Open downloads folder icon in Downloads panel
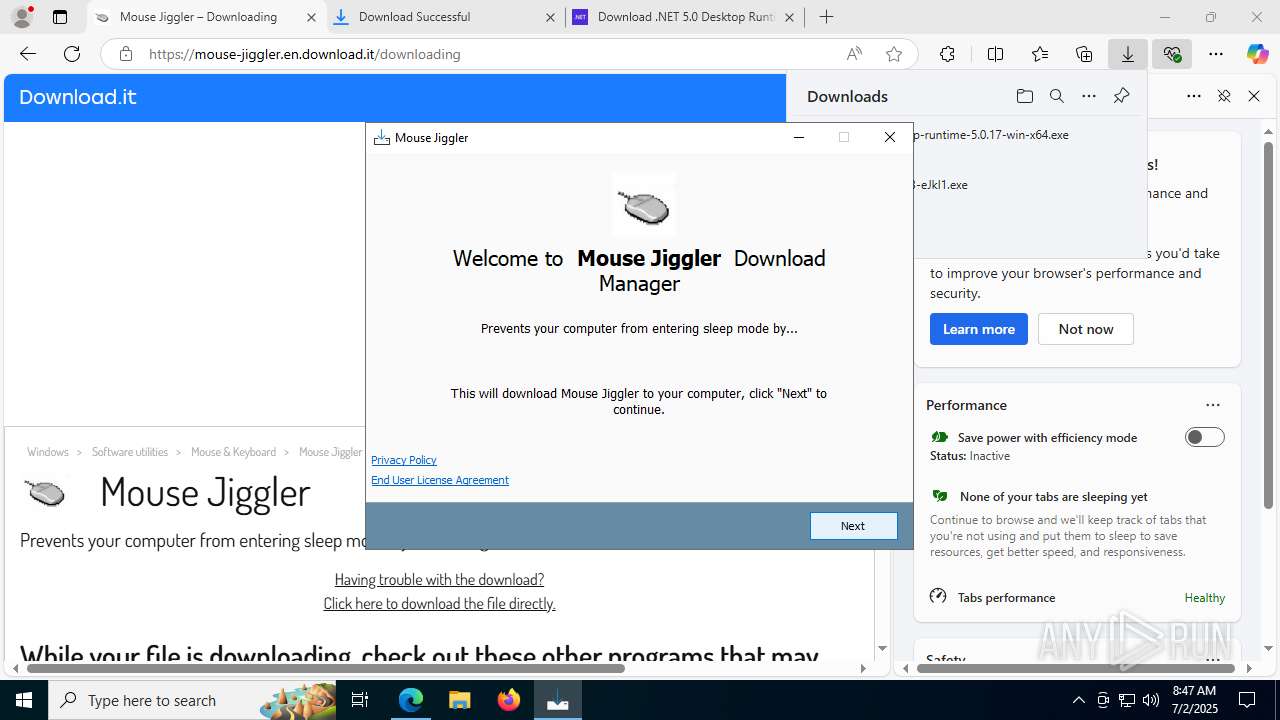 pyautogui.click(x=1024, y=96)
